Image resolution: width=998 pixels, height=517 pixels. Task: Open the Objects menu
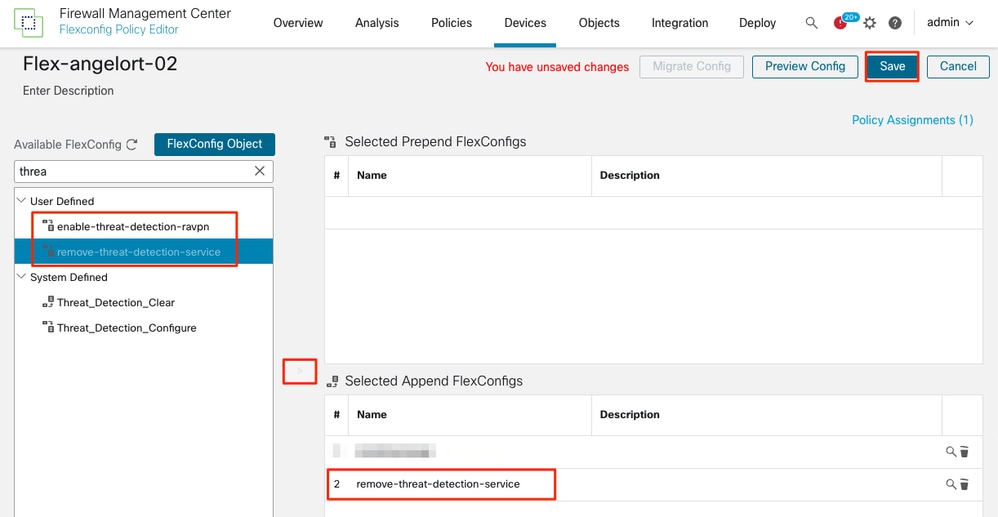(599, 23)
